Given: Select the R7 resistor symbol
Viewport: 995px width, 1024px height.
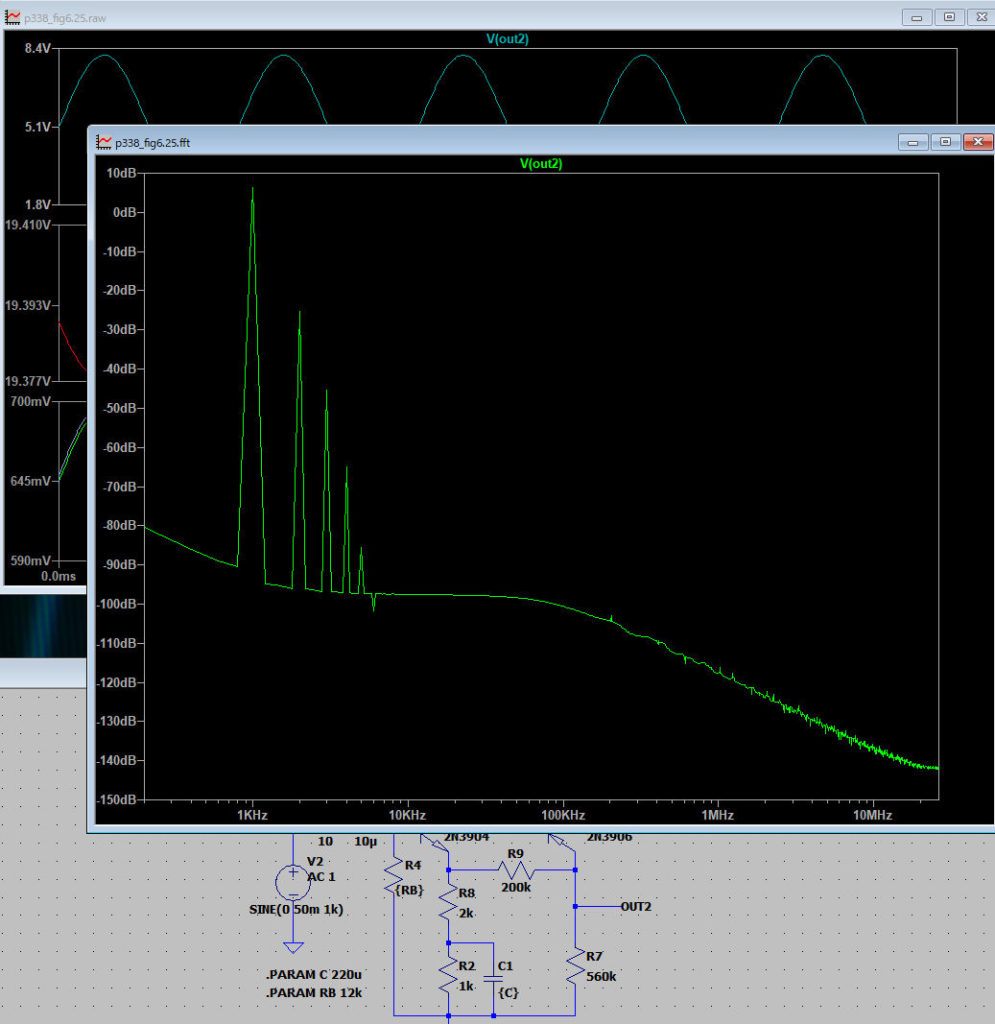Looking at the screenshot, I should 575,967.
